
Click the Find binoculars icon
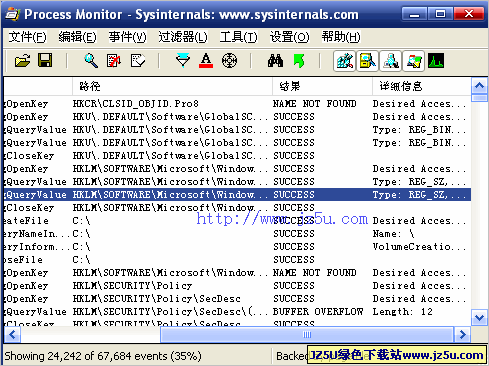[275, 61]
